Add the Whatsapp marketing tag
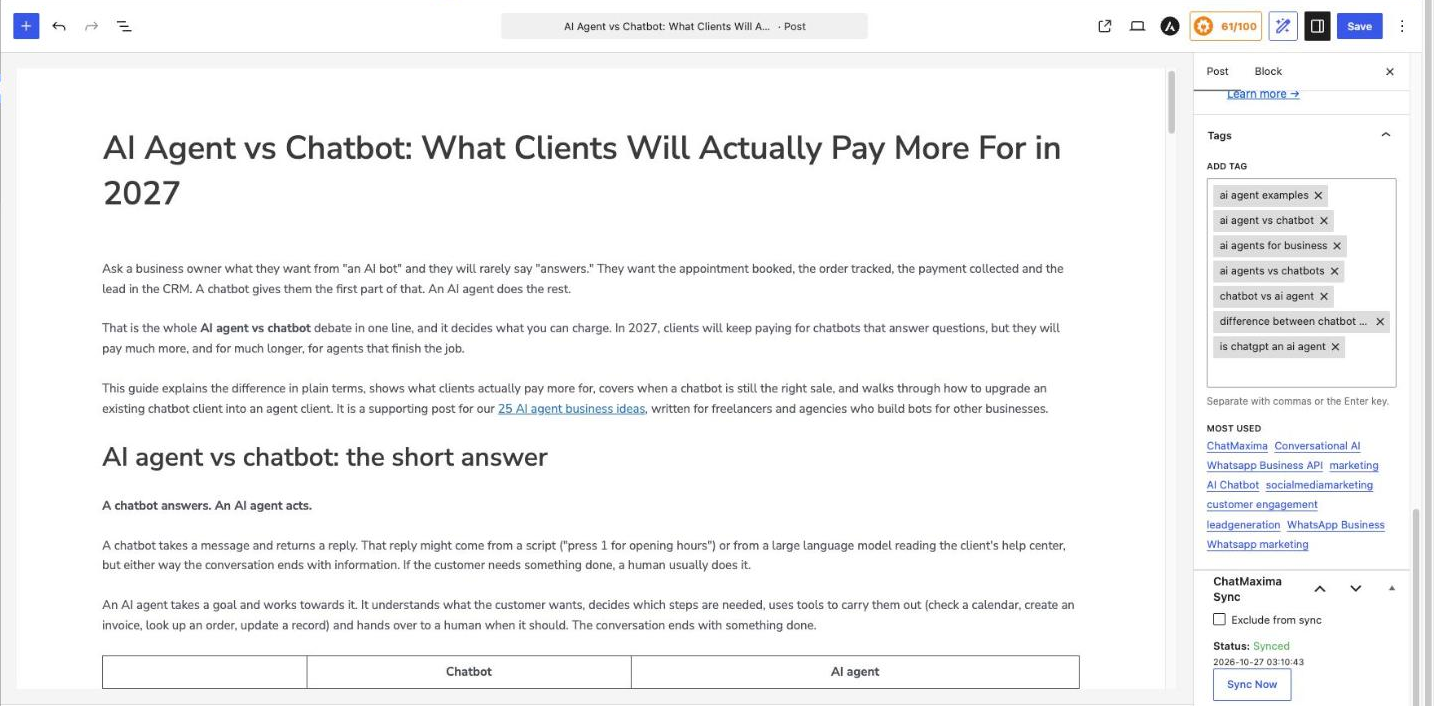1434x706 pixels. point(1257,544)
